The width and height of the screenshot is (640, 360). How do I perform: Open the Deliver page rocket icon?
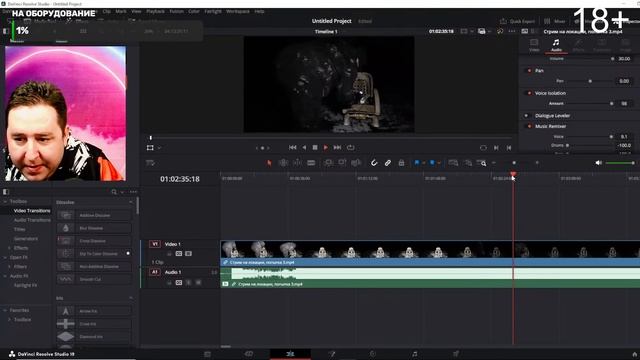pyautogui.click(x=456, y=354)
